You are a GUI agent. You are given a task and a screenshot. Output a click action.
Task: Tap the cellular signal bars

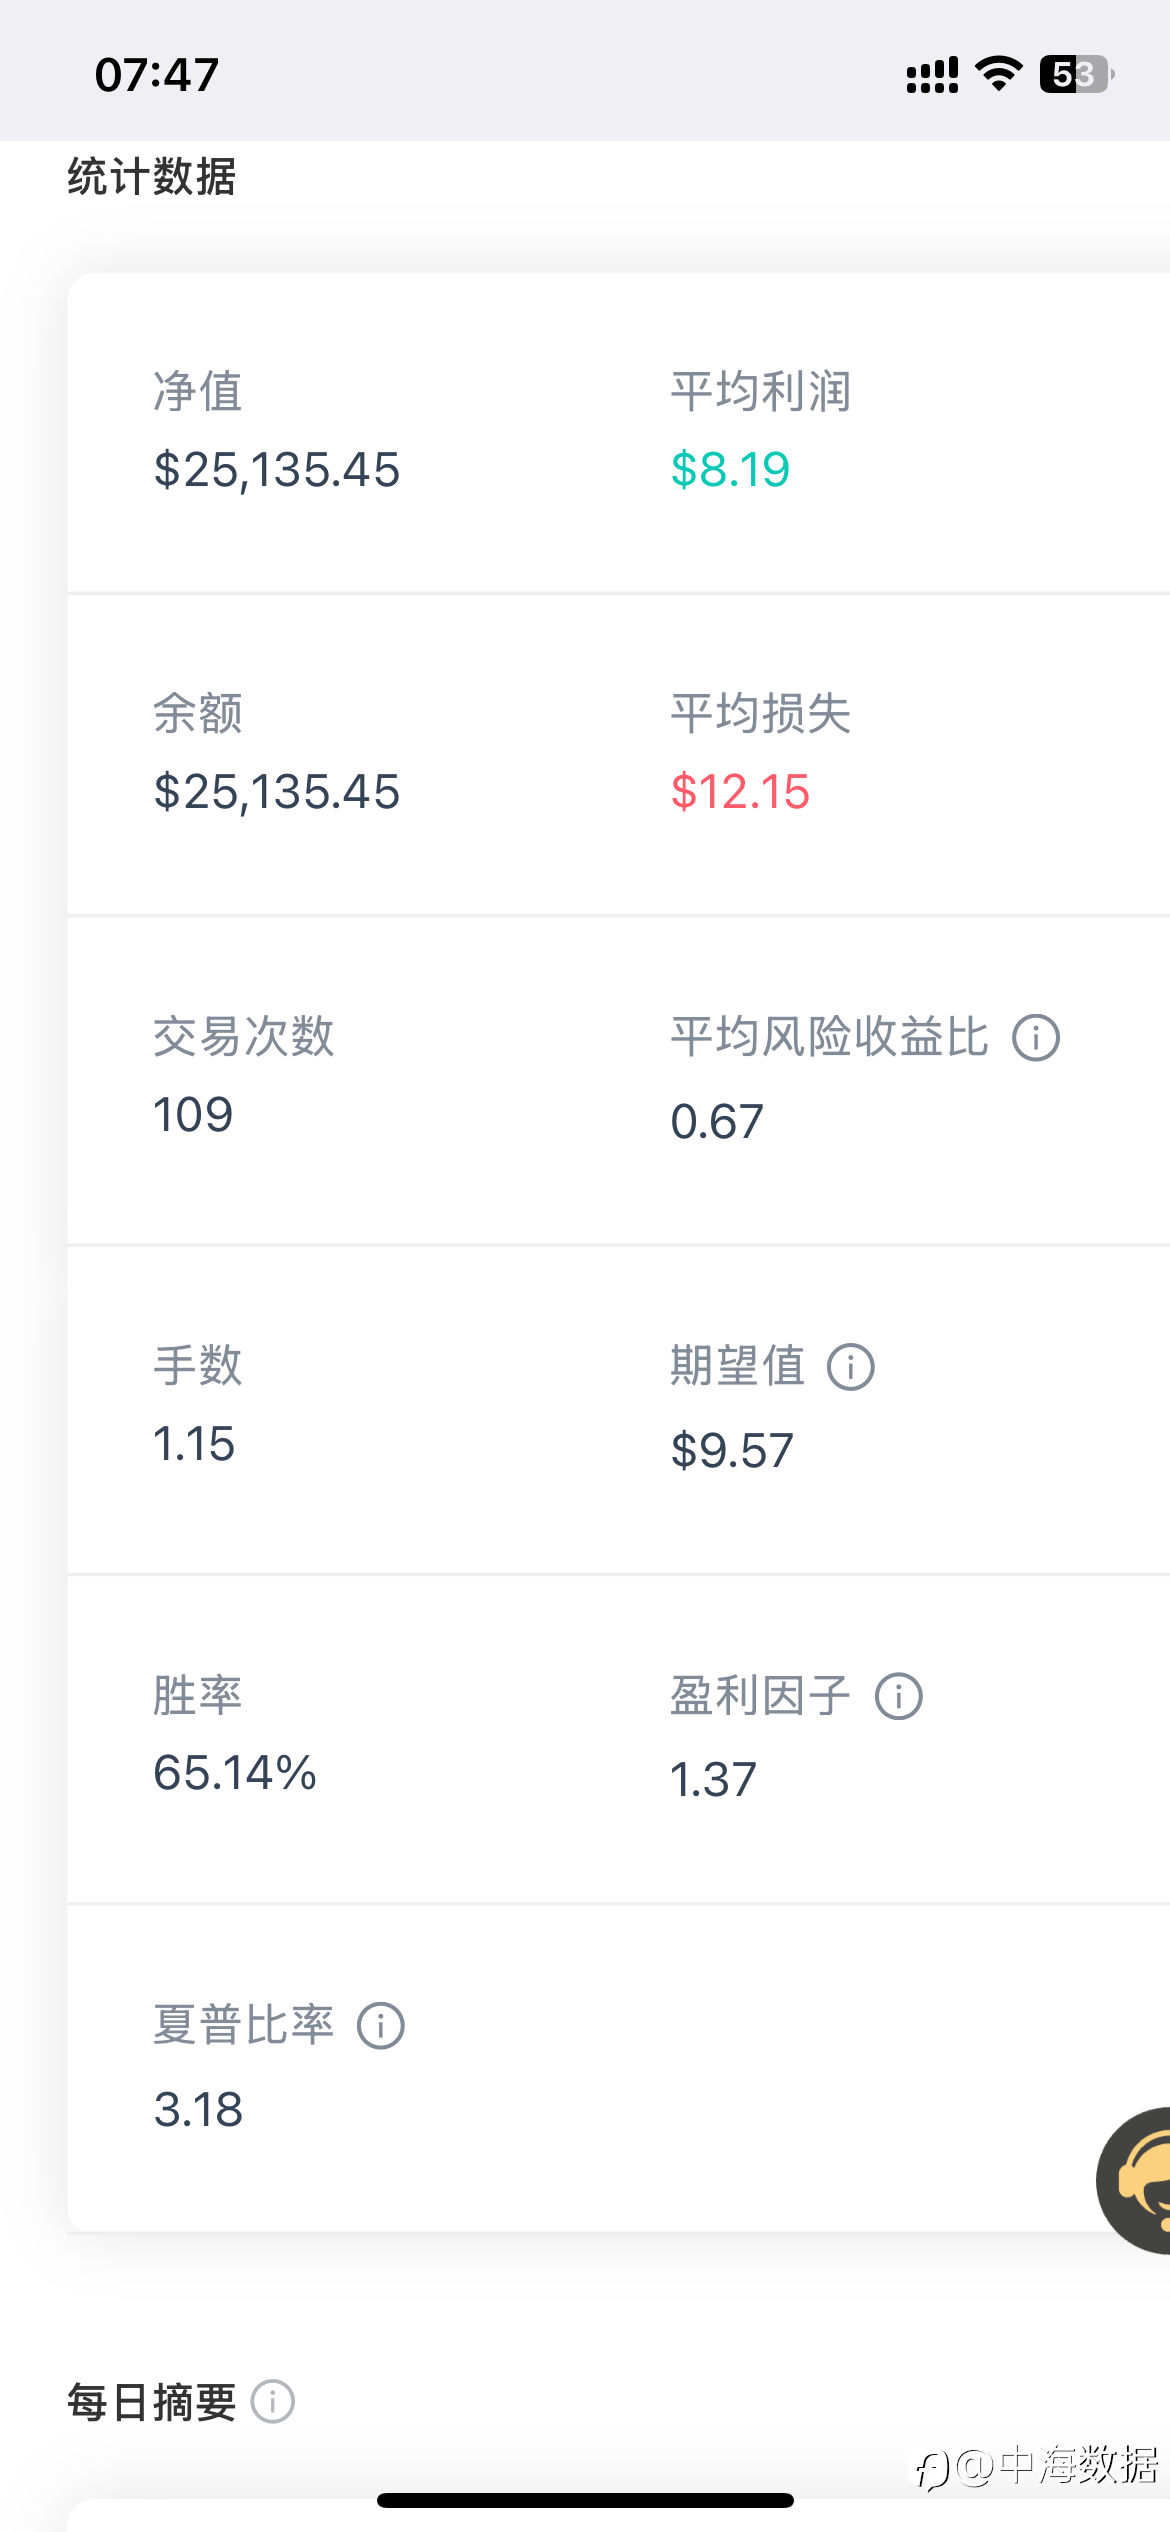tap(932, 75)
